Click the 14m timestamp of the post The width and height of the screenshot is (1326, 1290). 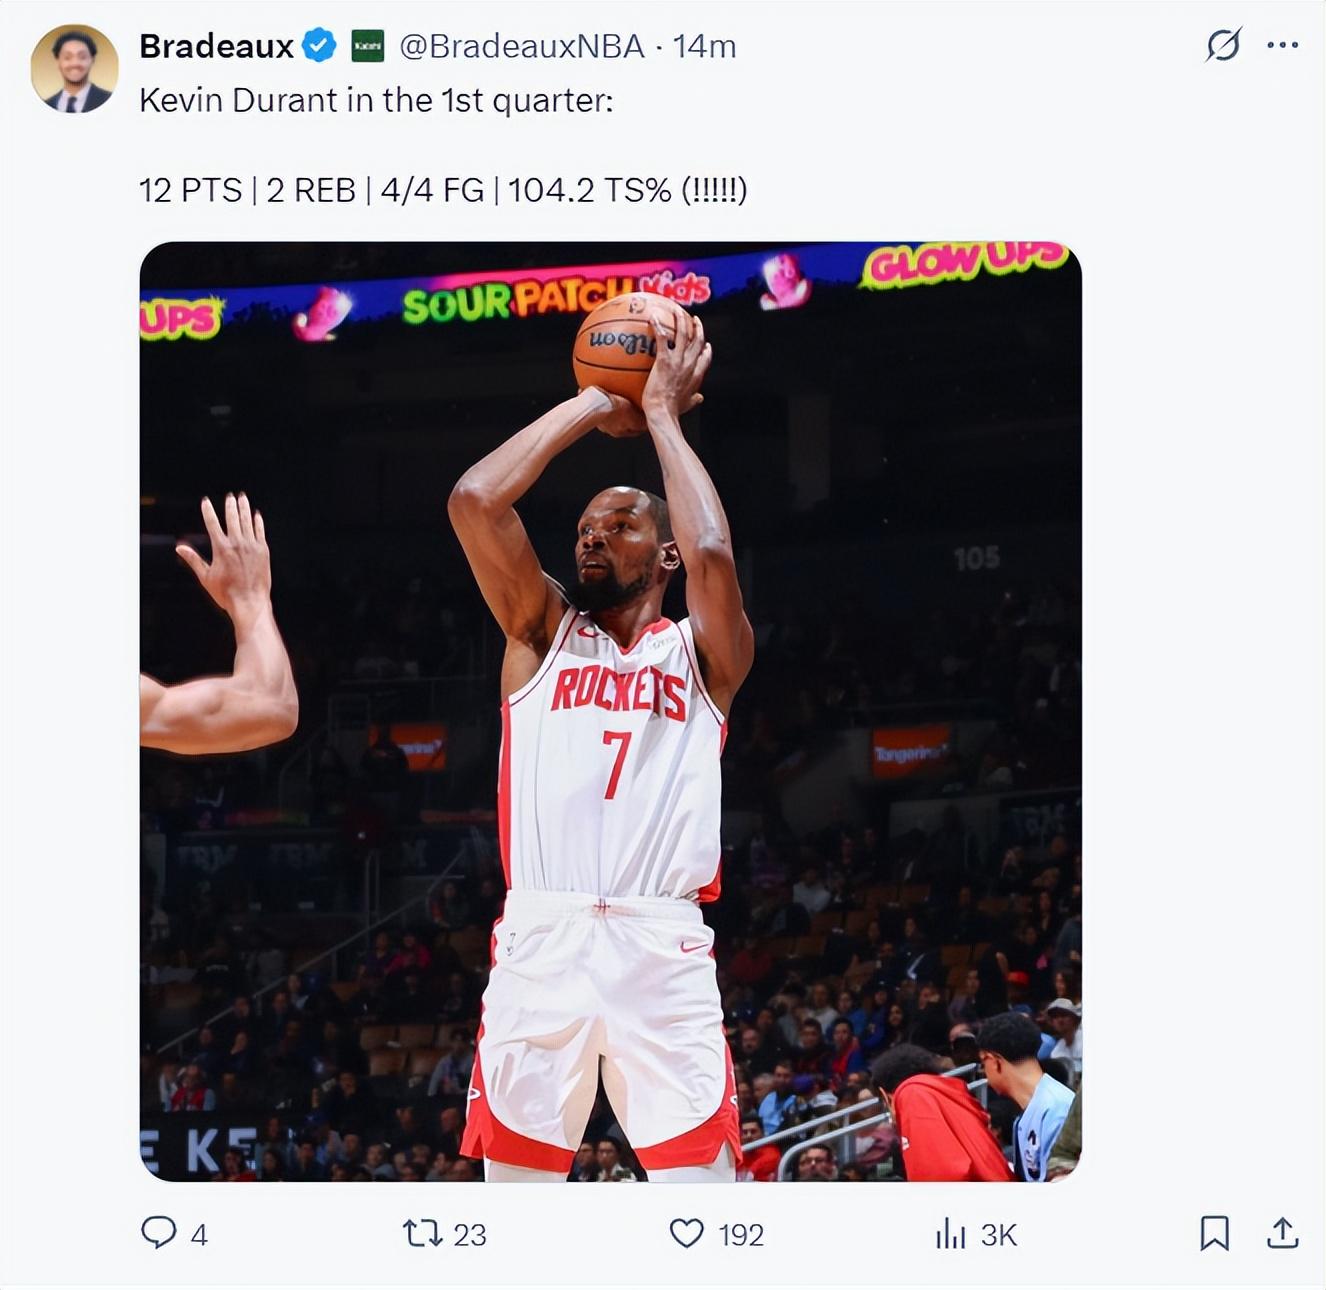pyautogui.click(x=704, y=46)
